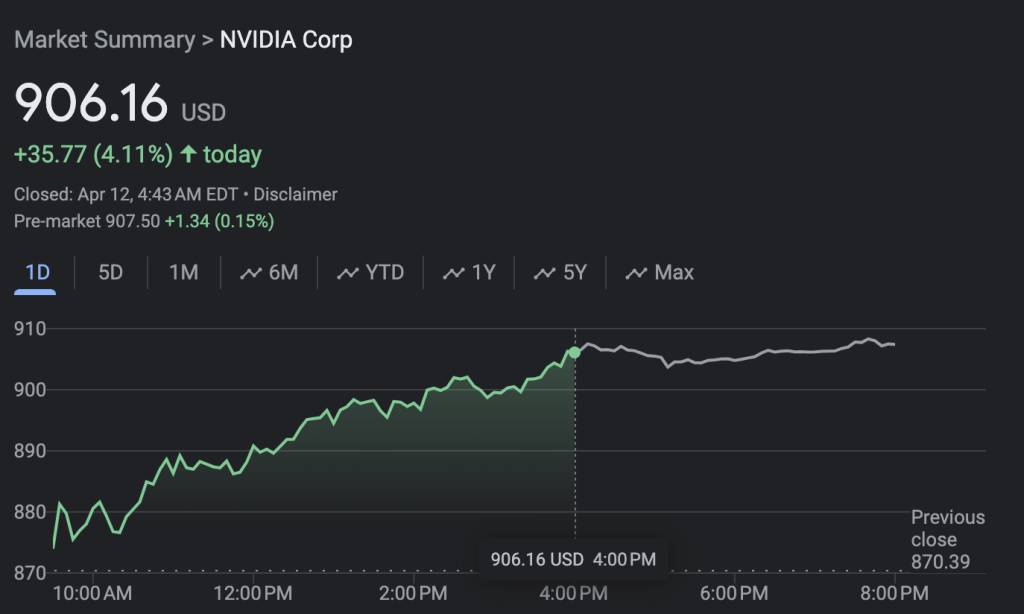Click the Previous close 870.39 label
The height and width of the screenshot is (614, 1024).
coord(946,539)
